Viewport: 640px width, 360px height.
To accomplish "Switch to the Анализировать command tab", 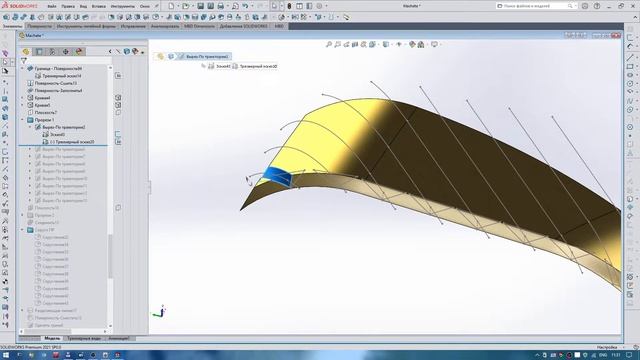I will [165, 26].
